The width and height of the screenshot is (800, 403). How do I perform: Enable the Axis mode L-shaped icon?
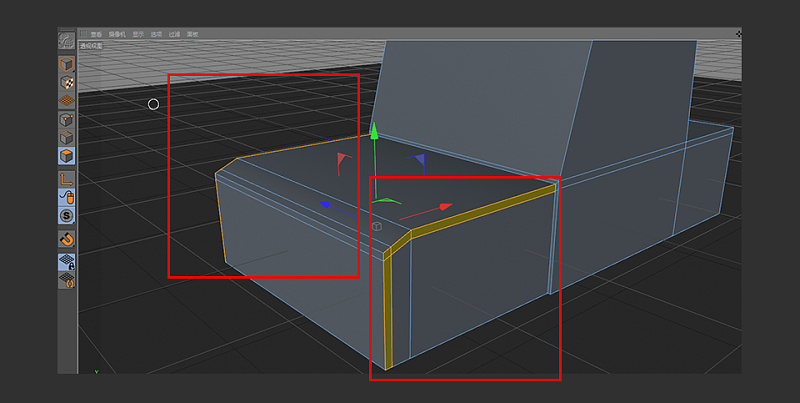66,179
